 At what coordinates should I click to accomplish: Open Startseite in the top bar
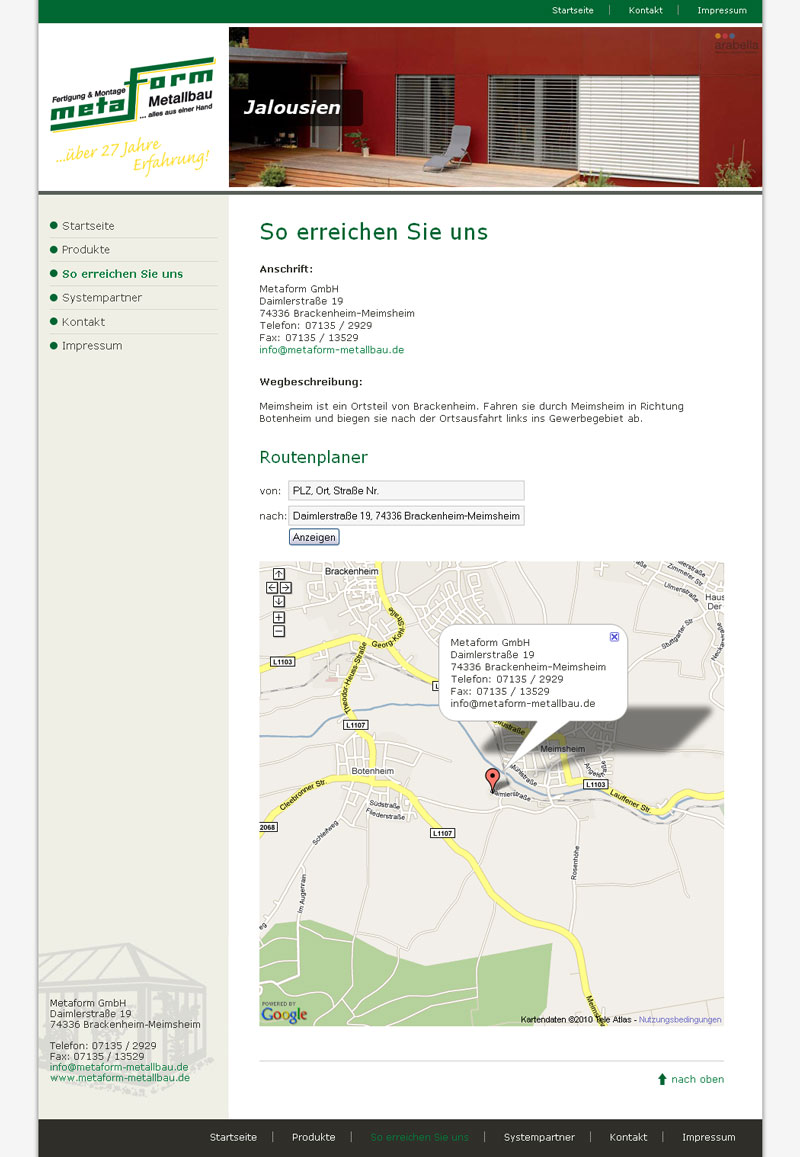[x=573, y=10]
